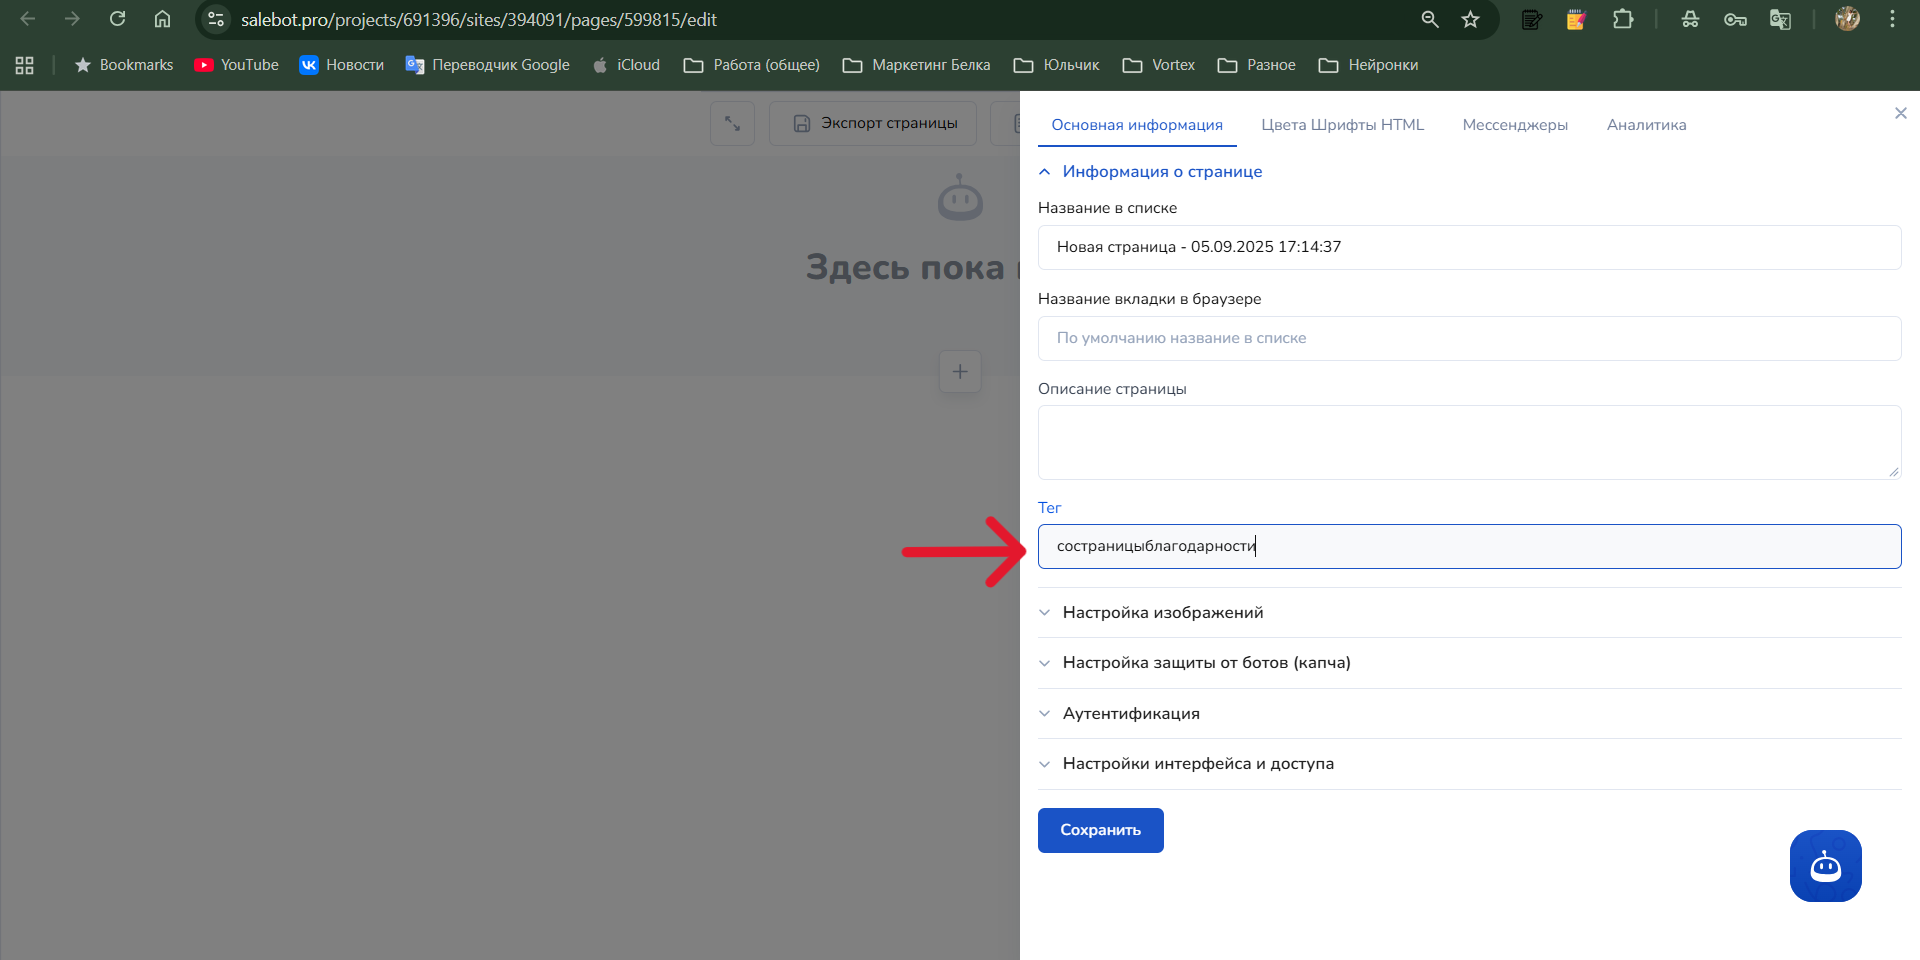Image resolution: width=1920 pixels, height=960 pixels.
Task: Click the zoom icon in the address bar
Action: click(1429, 19)
